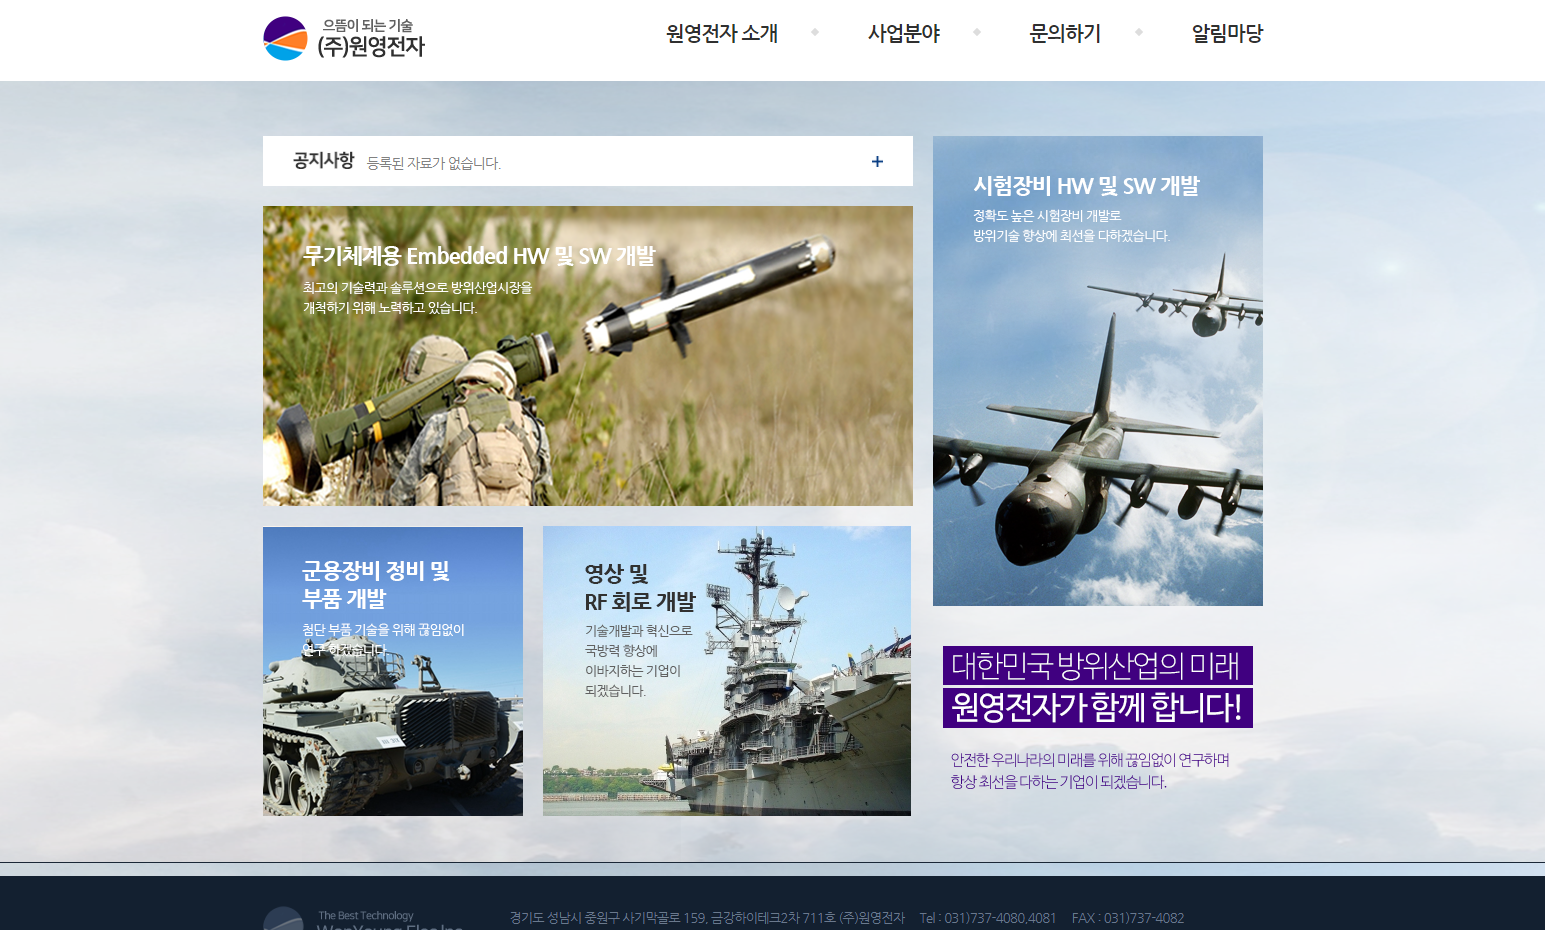Open the 군용장비 정비 및 부품 개발 heading
Viewport: 1545px width, 930px height.
point(376,584)
